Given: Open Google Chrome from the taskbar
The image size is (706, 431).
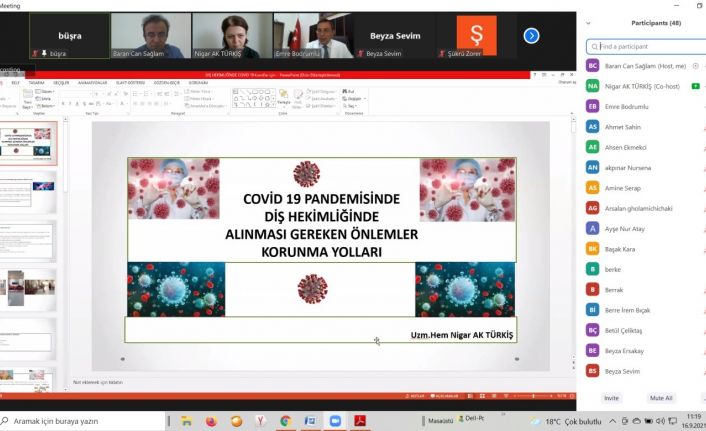Looking at the screenshot, I should tap(285, 421).
